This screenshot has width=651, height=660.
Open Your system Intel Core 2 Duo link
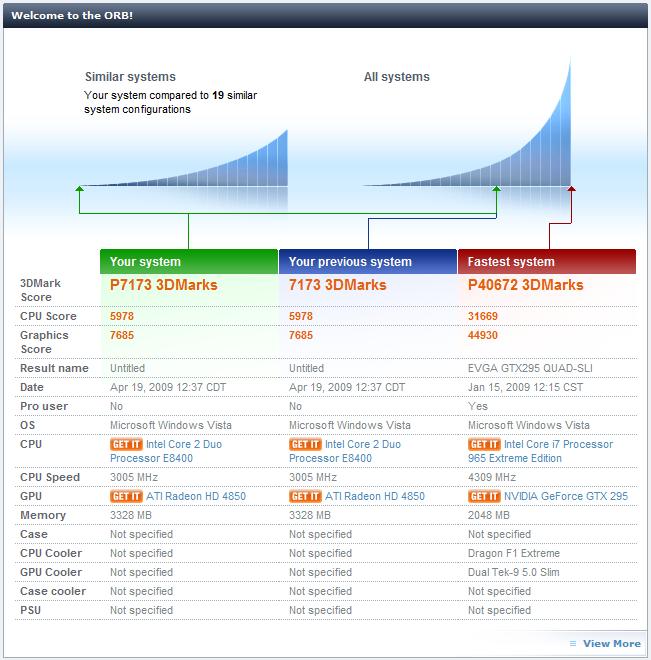point(166,451)
